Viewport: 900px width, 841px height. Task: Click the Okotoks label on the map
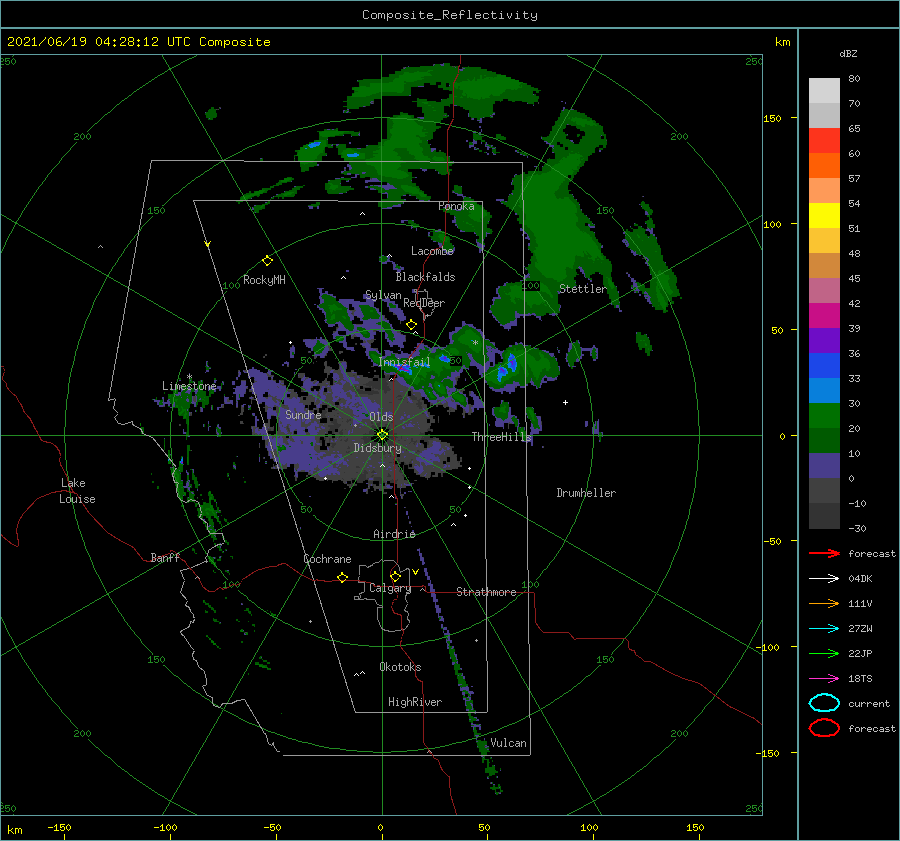[x=400, y=667]
